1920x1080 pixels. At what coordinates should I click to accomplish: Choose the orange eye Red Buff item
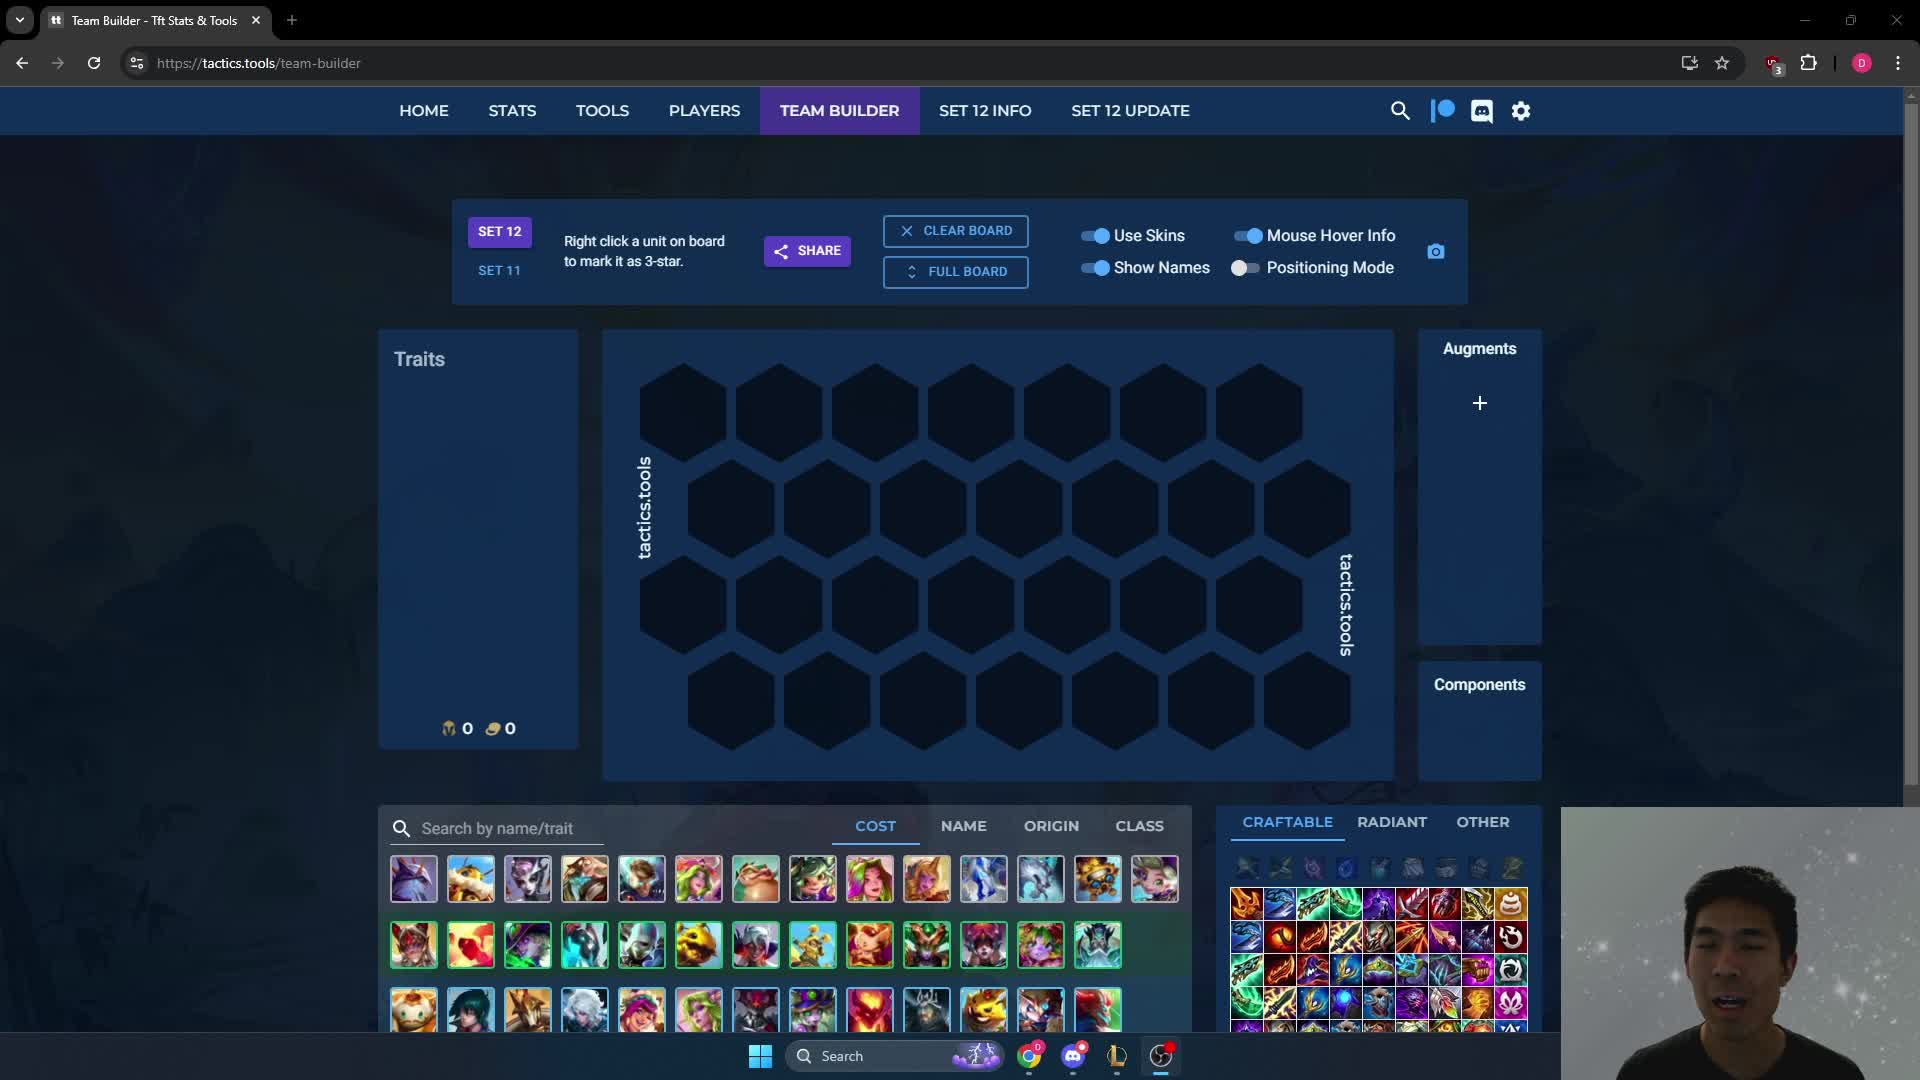point(1279,937)
